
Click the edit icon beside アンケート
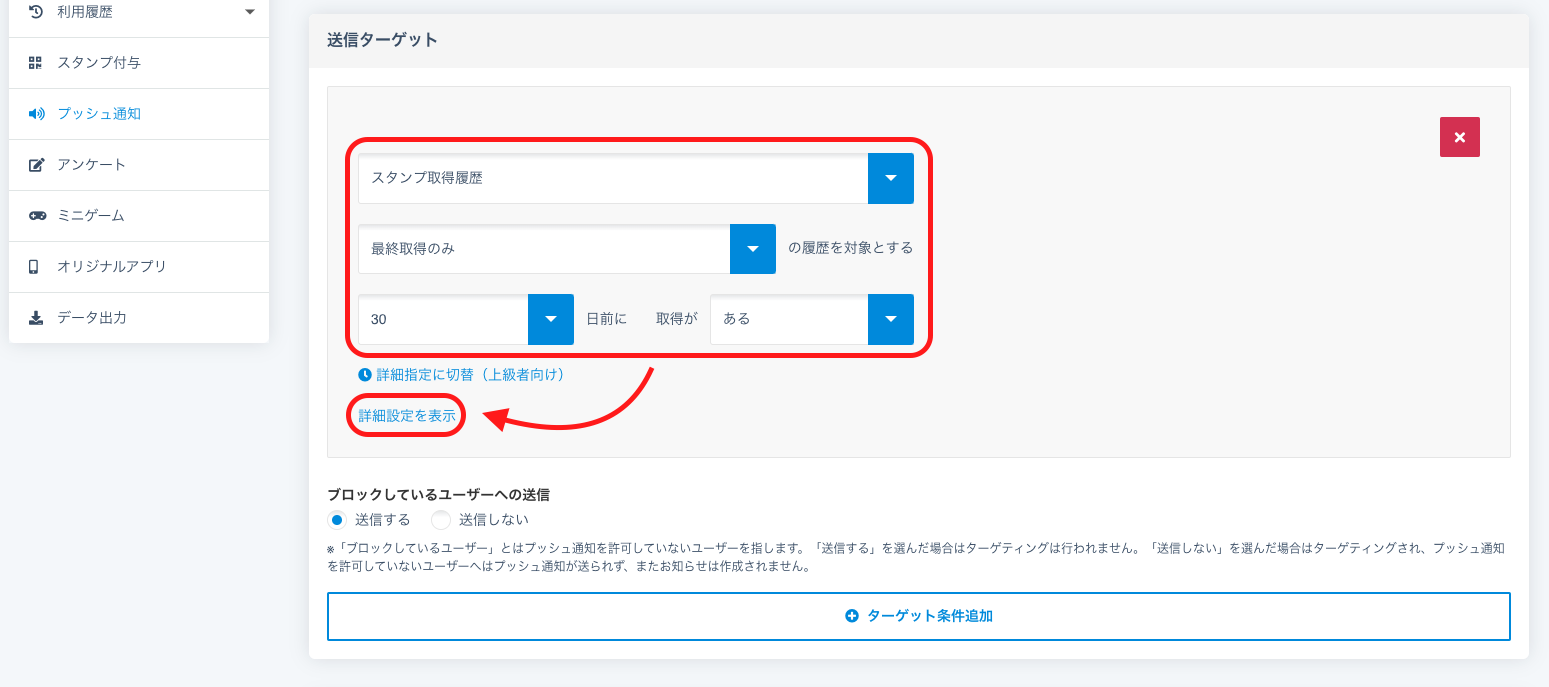[36, 165]
